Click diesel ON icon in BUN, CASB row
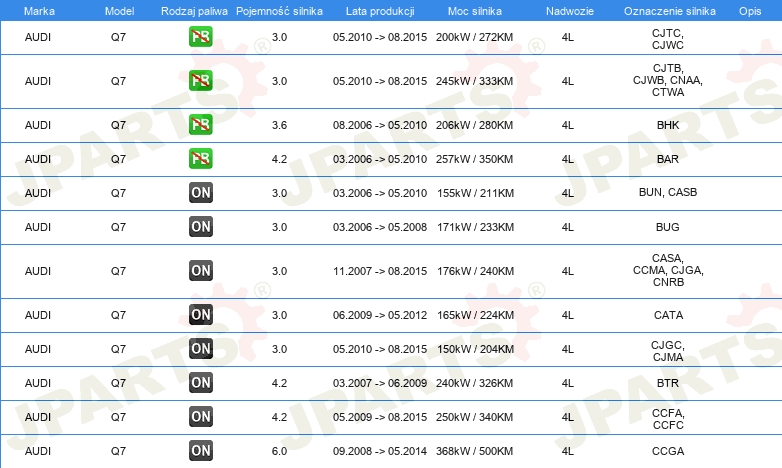Screen dimensions: 782x468 pos(200,192)
